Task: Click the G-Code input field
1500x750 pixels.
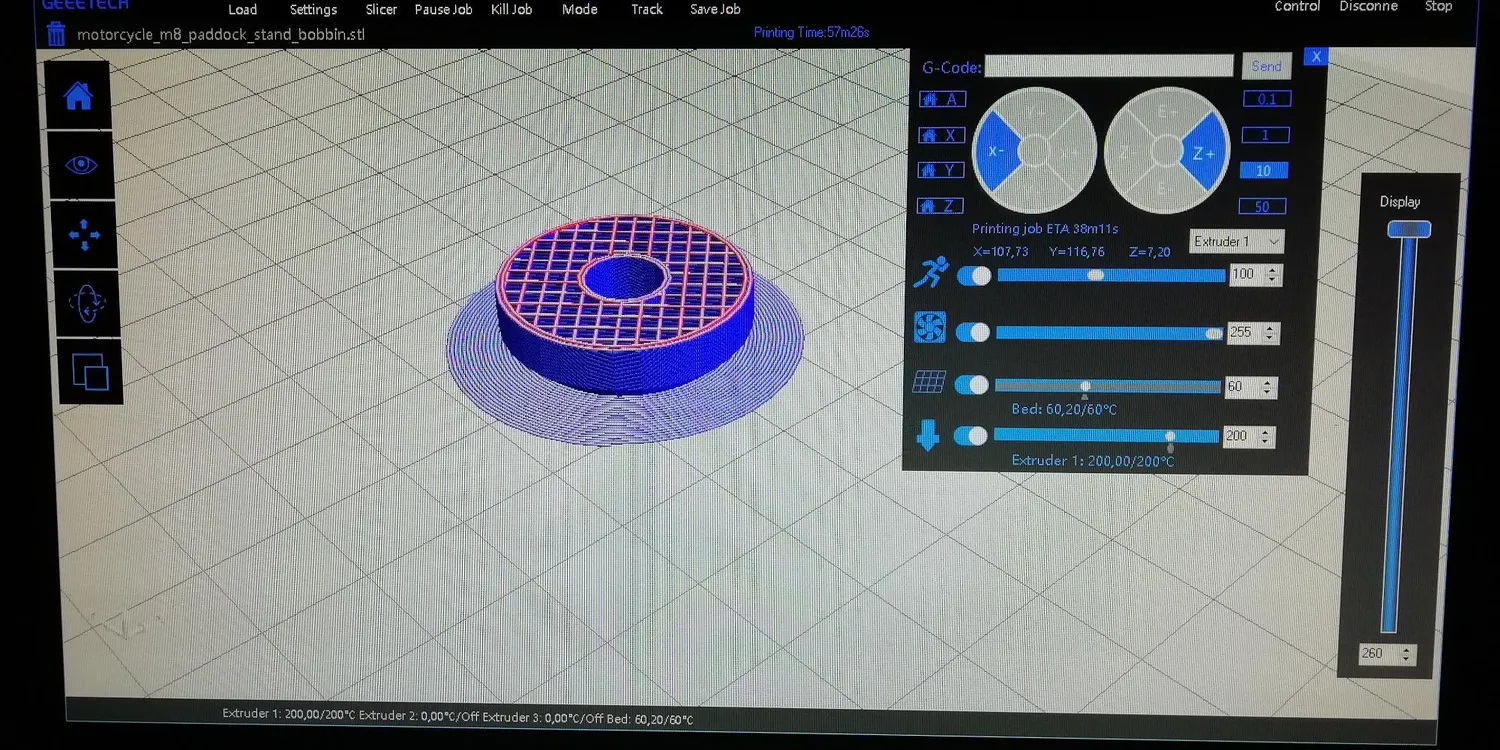Action: click(1109, 66)
